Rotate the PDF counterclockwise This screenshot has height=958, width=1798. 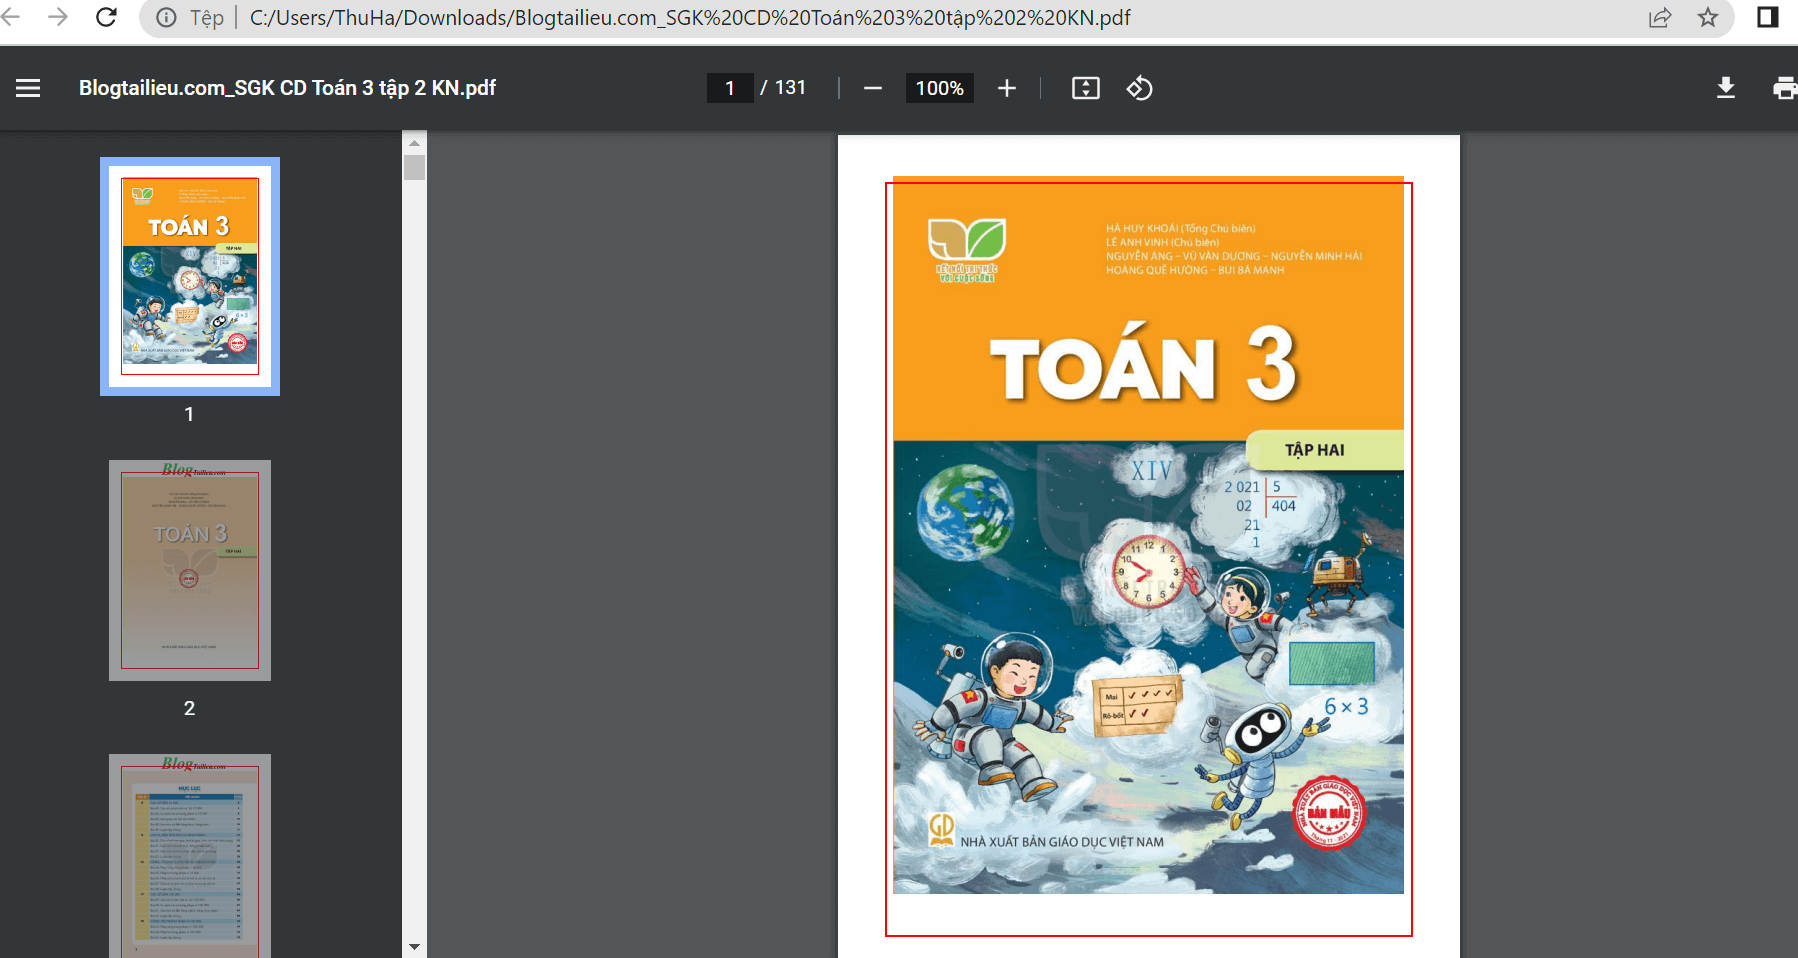[1139, 88]
